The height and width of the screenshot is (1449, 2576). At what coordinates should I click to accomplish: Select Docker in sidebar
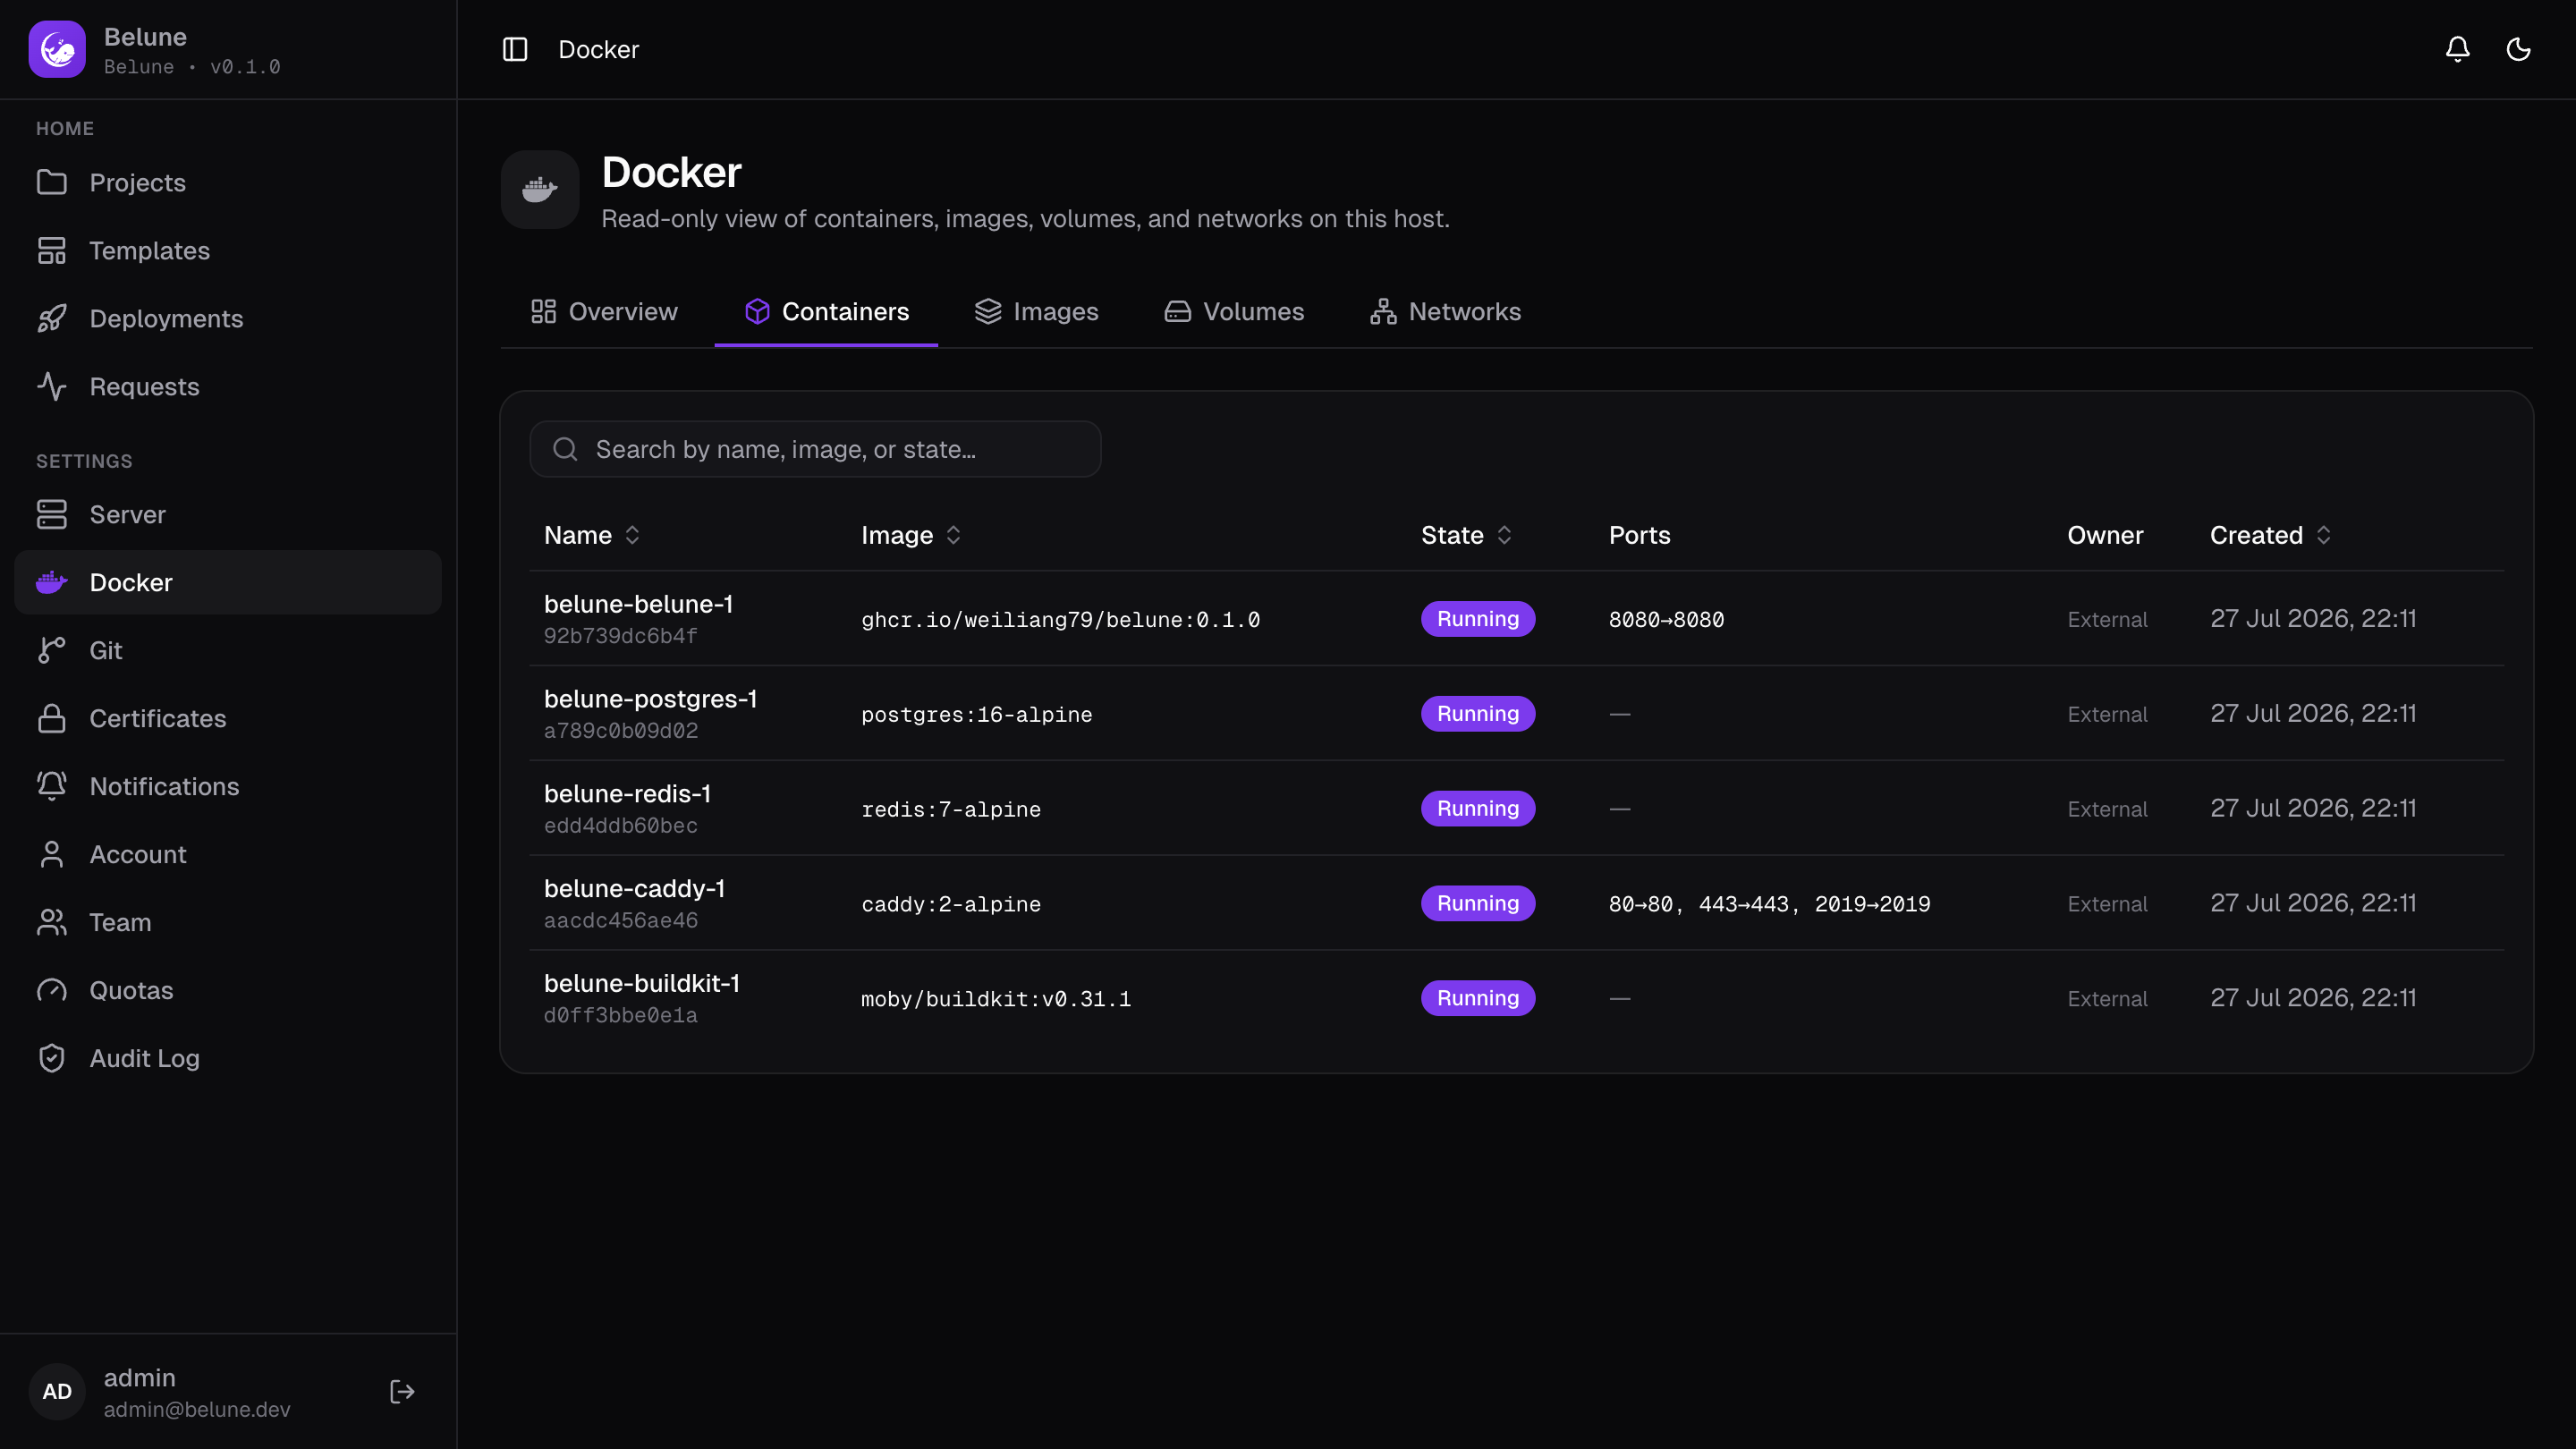[x=228, y=582]
